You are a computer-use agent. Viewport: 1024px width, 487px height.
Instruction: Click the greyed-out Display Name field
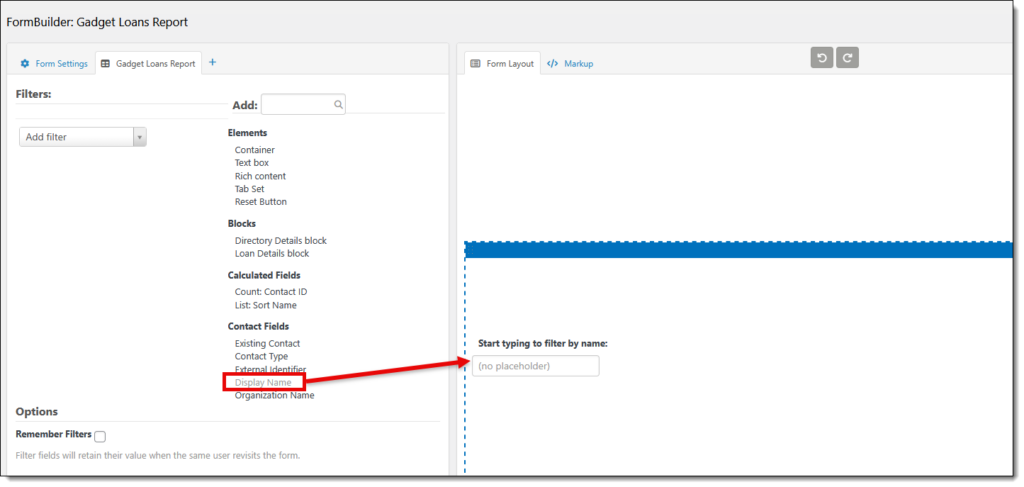coord(263,383)
